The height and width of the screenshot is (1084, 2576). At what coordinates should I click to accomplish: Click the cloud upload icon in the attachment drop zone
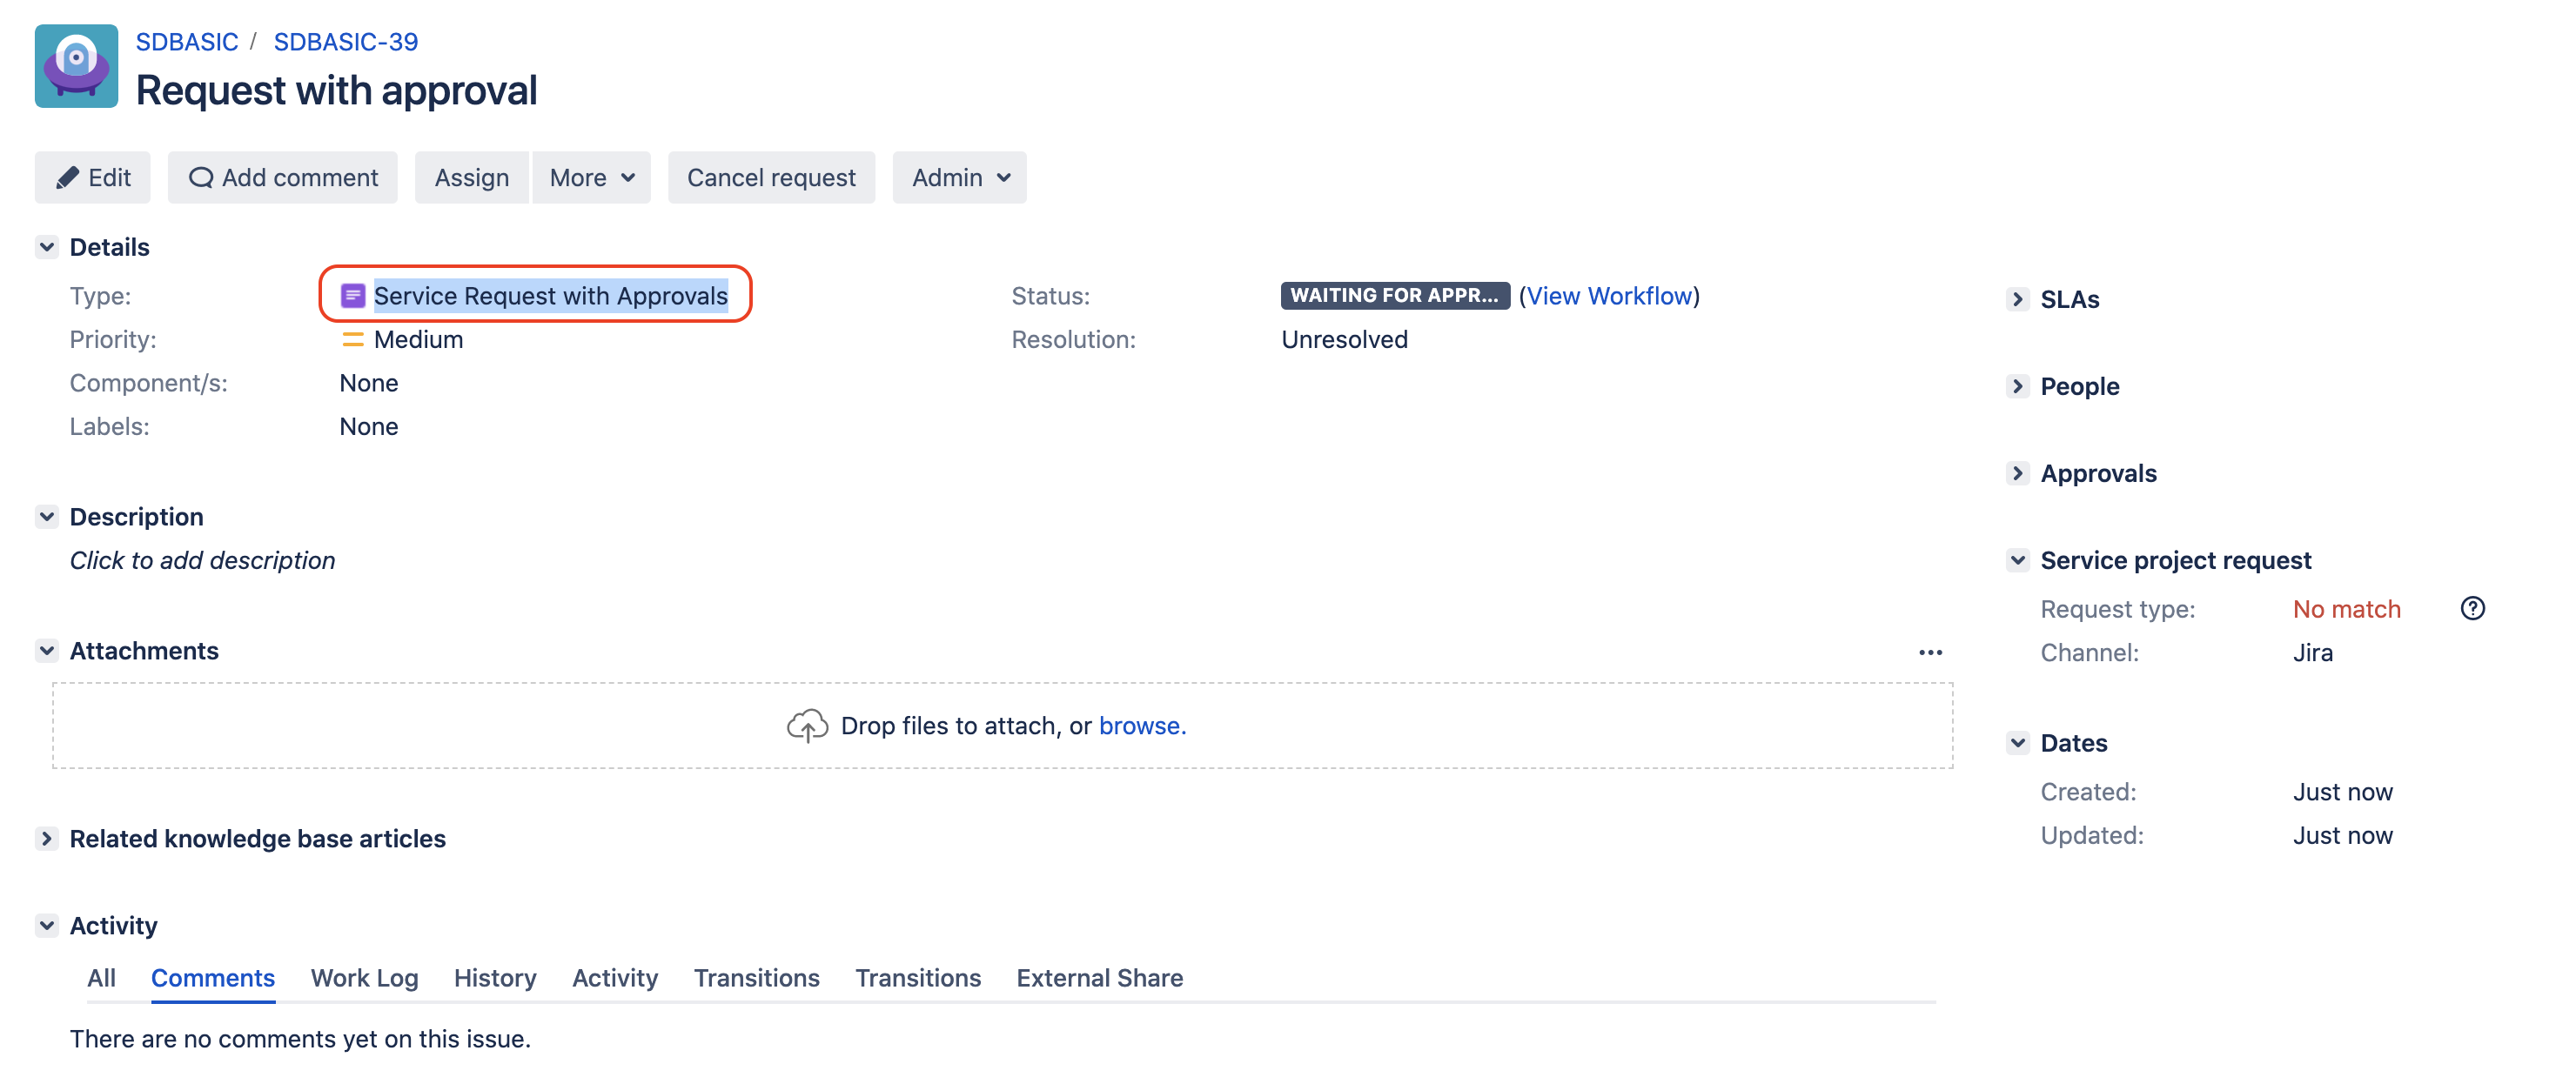point(806,725)
